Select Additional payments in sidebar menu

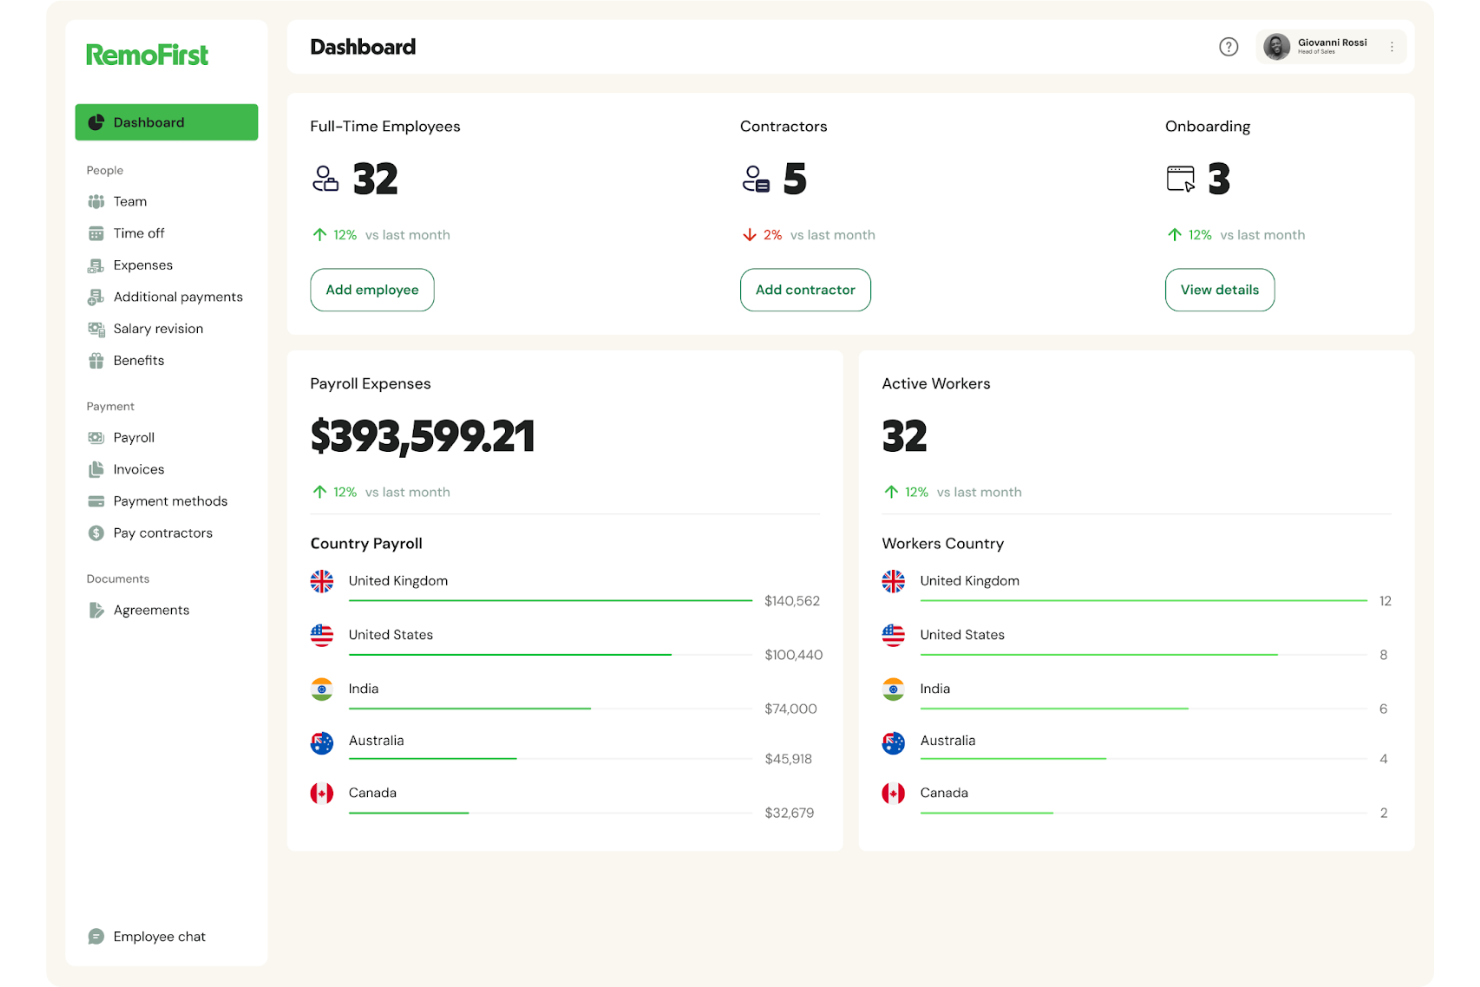pos(96,297)
